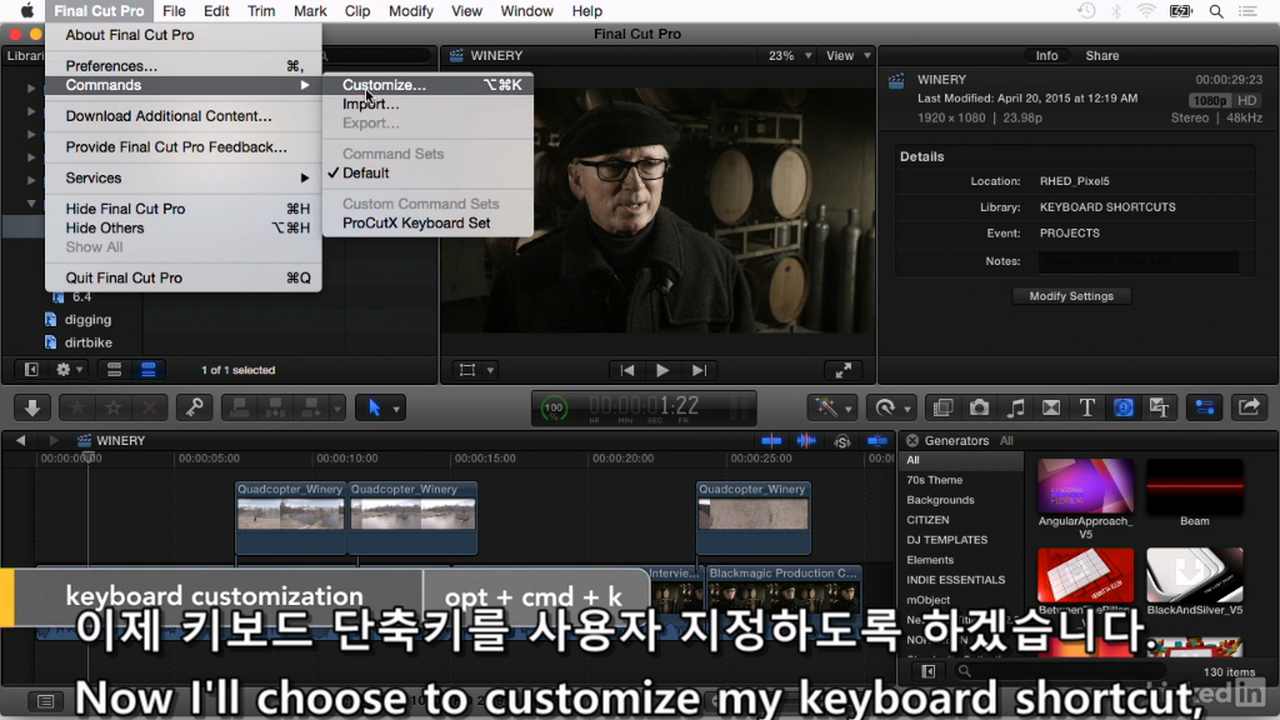Select ProCutX Keyboard Set
Screen dimensions: 1280x720
coord(427,223)
